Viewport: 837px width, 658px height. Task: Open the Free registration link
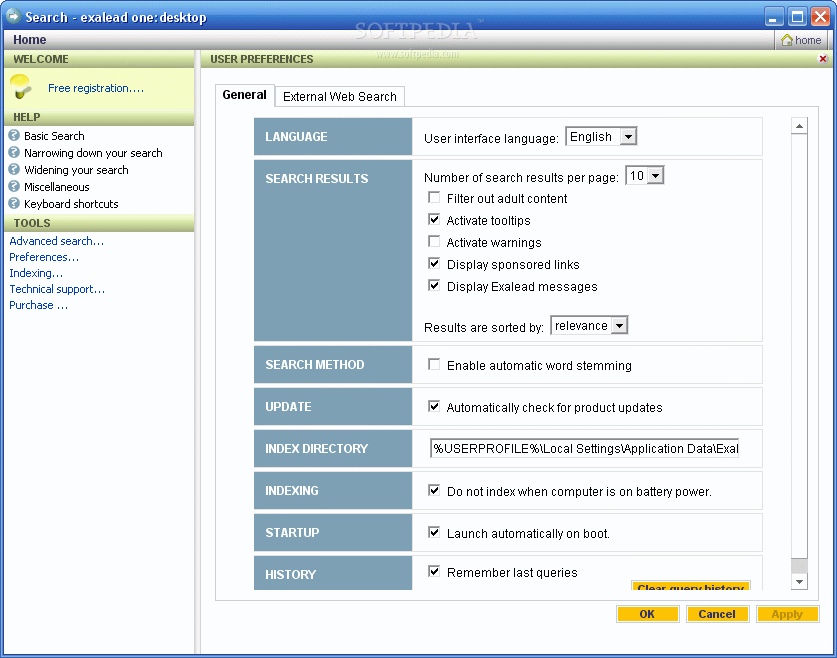96,88
